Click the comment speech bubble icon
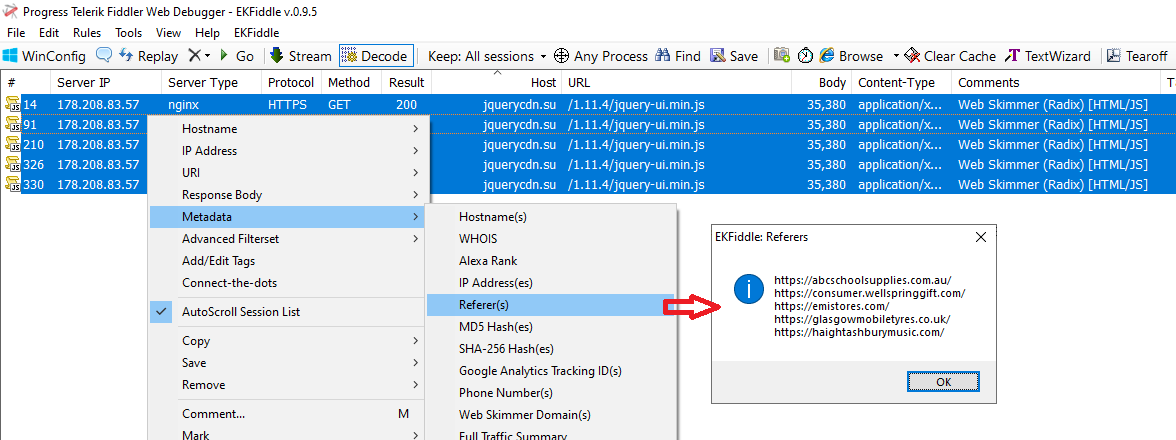 pyautogui.click(x=104, y=55)
